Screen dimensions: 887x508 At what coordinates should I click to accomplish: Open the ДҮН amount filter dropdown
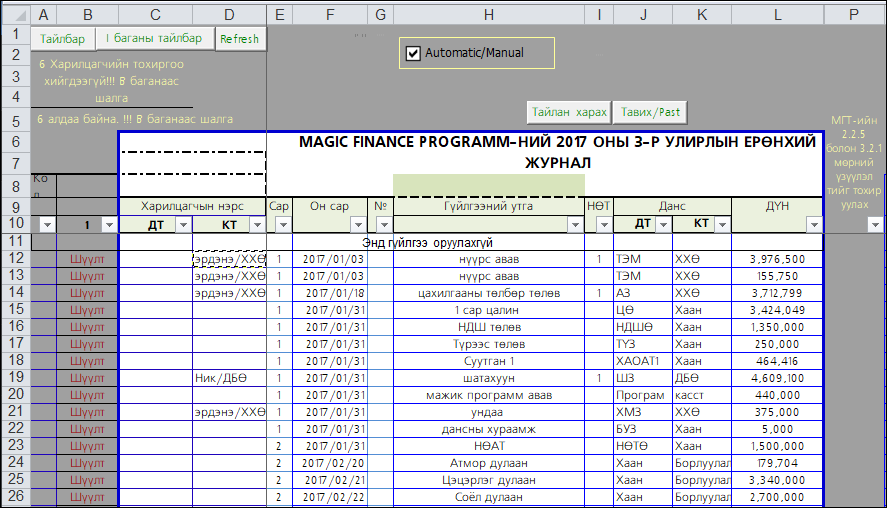coord(814,225)
